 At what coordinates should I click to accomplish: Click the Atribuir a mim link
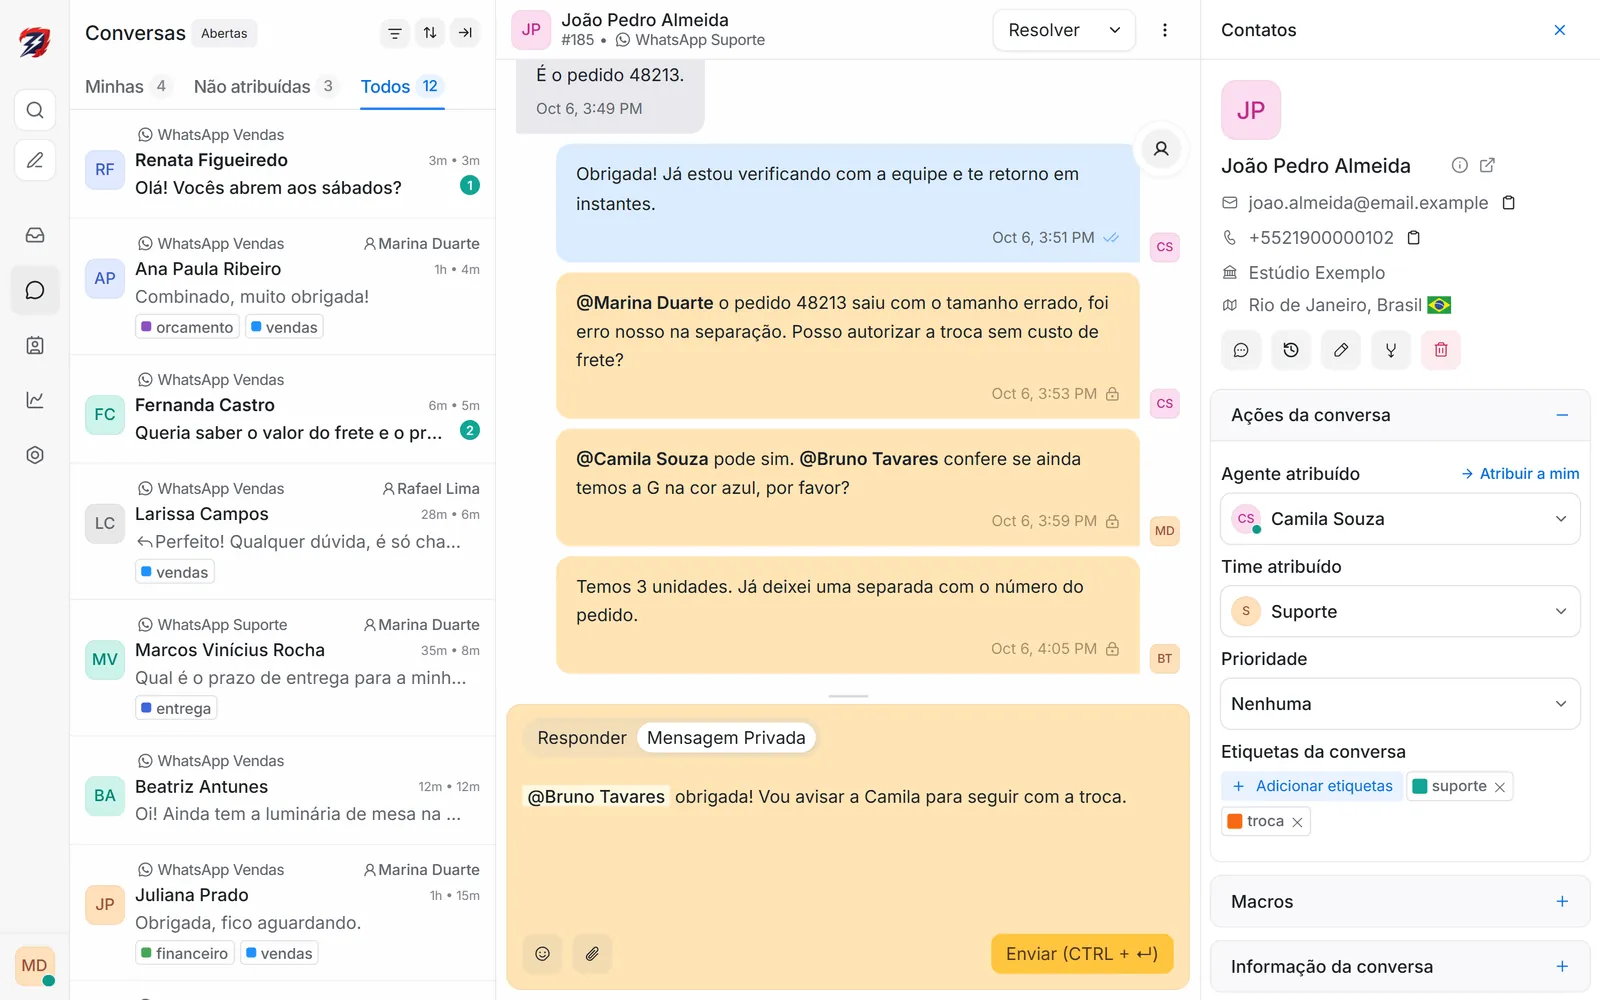tap(1520, 474)
